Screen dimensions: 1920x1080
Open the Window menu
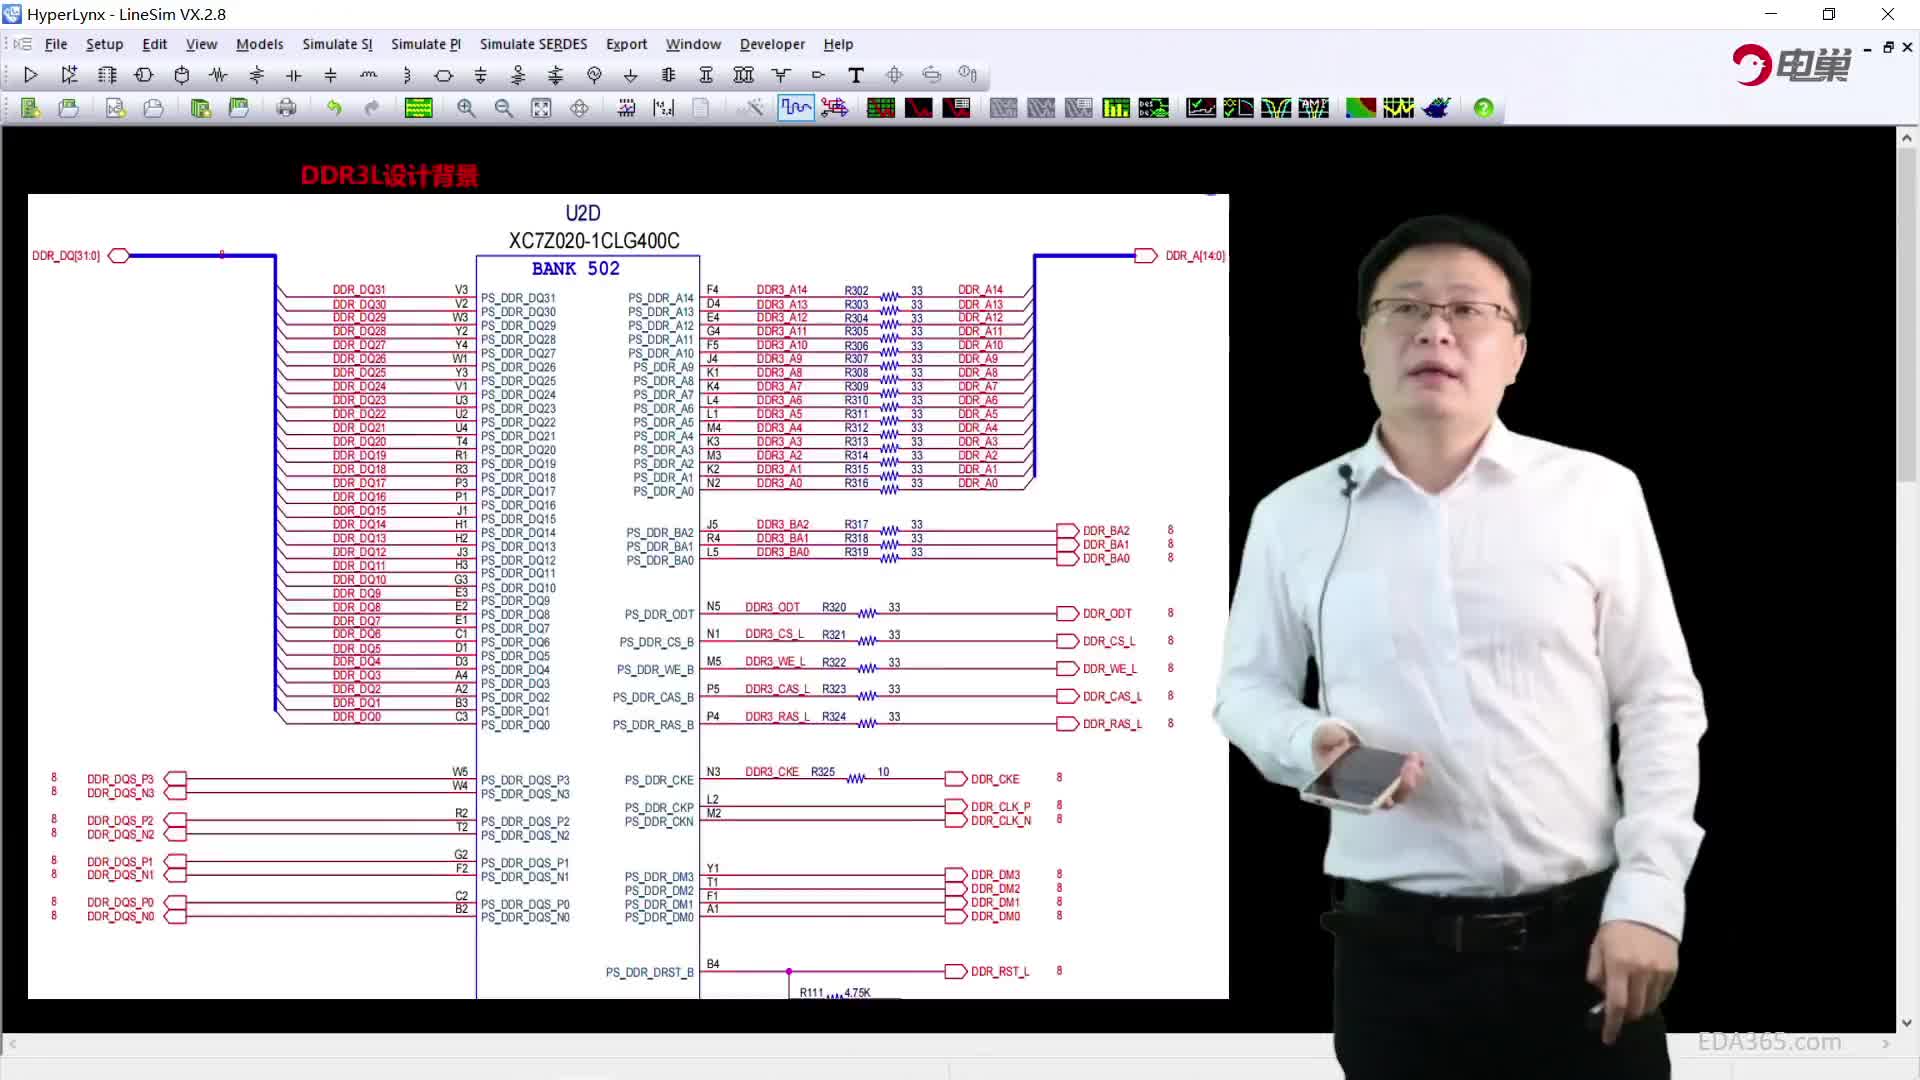(693, 44)
